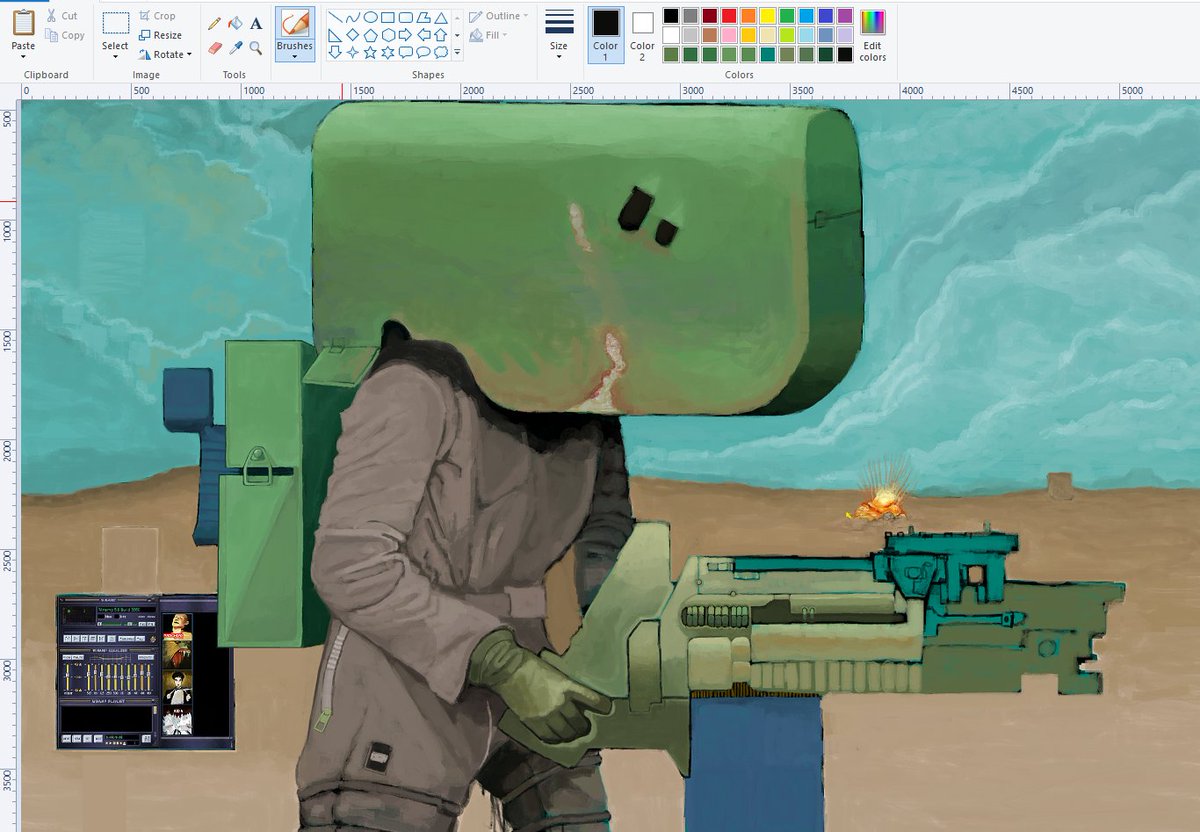This screenshot has width=1200, height=832.
Task: Pick the indigo blue swatch in the top row
Action: (x=826, y=16)
